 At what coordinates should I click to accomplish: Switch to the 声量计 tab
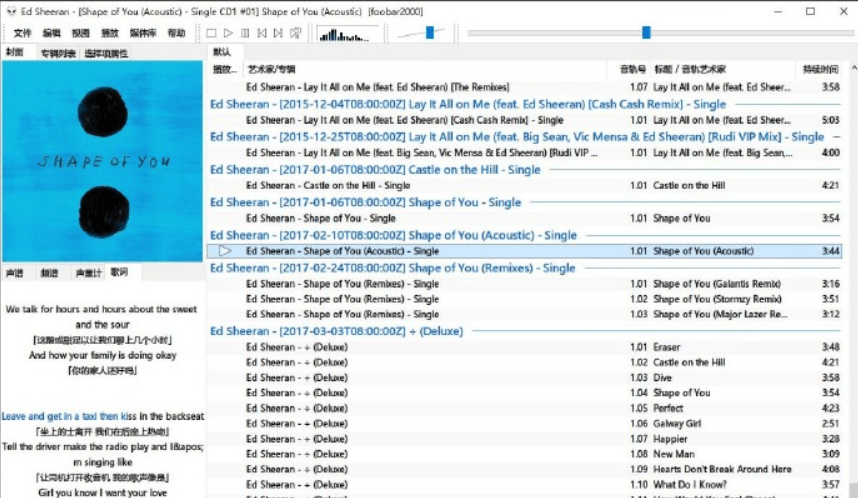click(89, 273)
